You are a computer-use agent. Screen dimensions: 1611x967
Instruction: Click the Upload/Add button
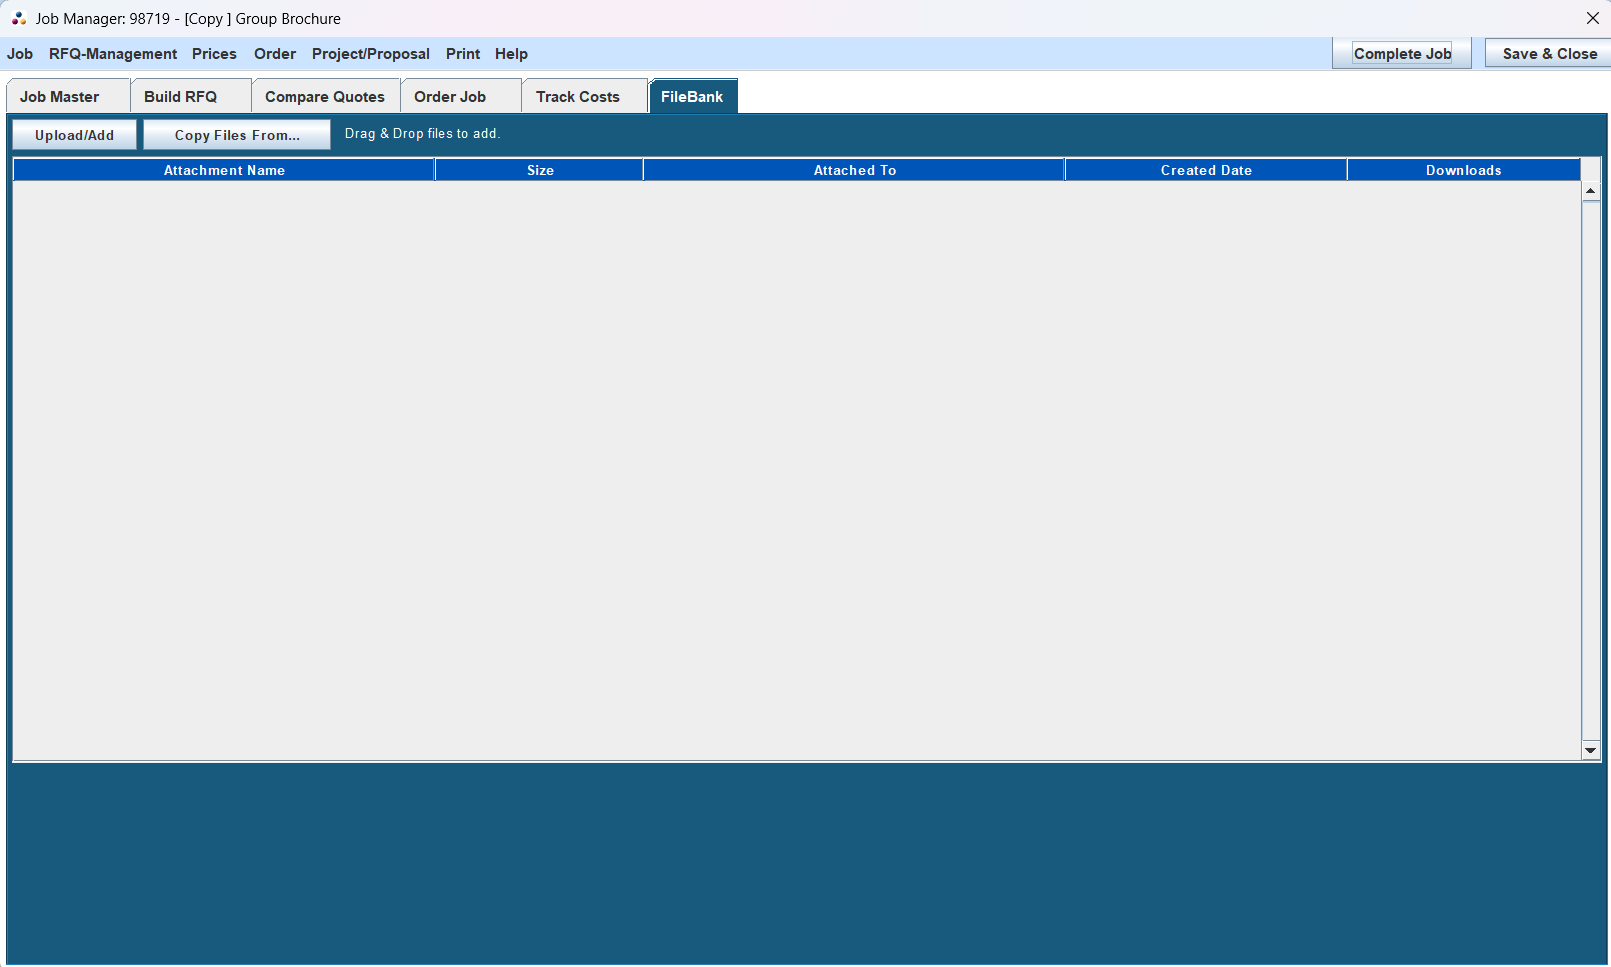pyautogui.click(x=73, y=134)
